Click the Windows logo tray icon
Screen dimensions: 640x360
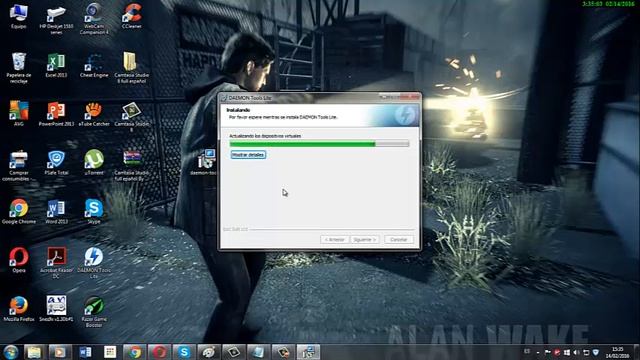(567, 352)
